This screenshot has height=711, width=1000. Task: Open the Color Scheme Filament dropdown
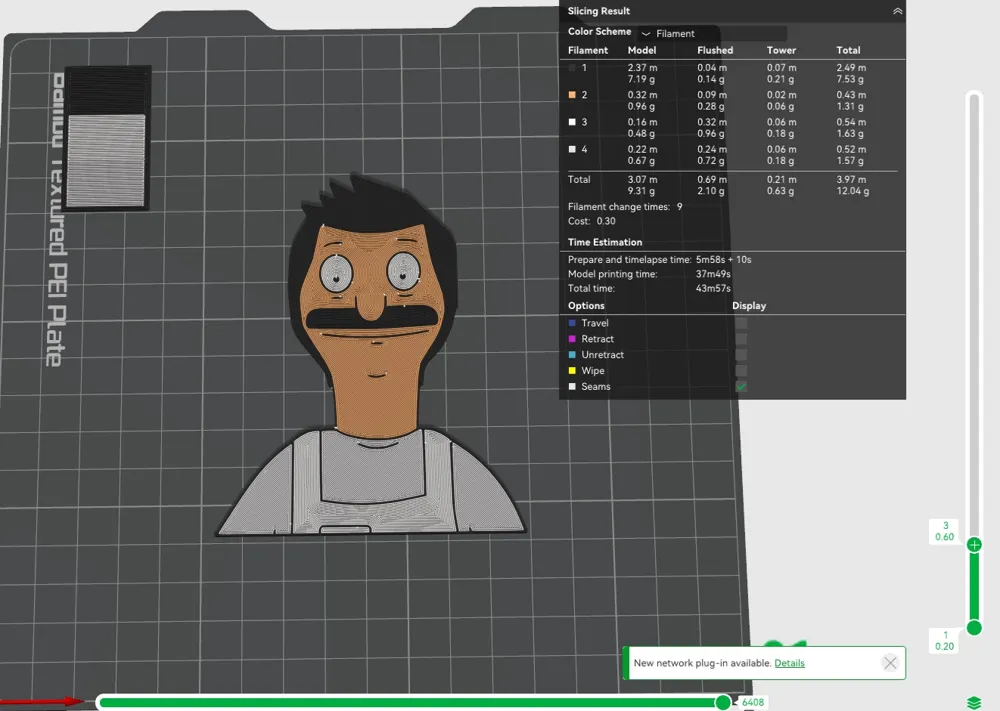coord(712,33)
